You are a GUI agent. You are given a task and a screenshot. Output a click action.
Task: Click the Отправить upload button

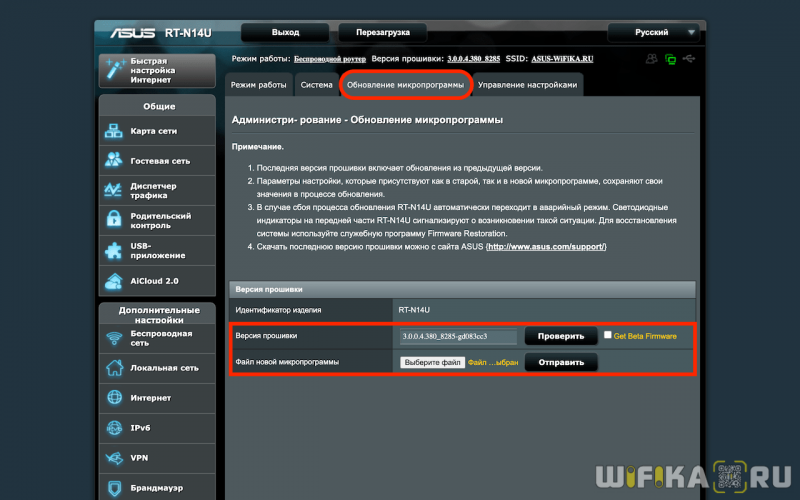(x=561, y=362)
